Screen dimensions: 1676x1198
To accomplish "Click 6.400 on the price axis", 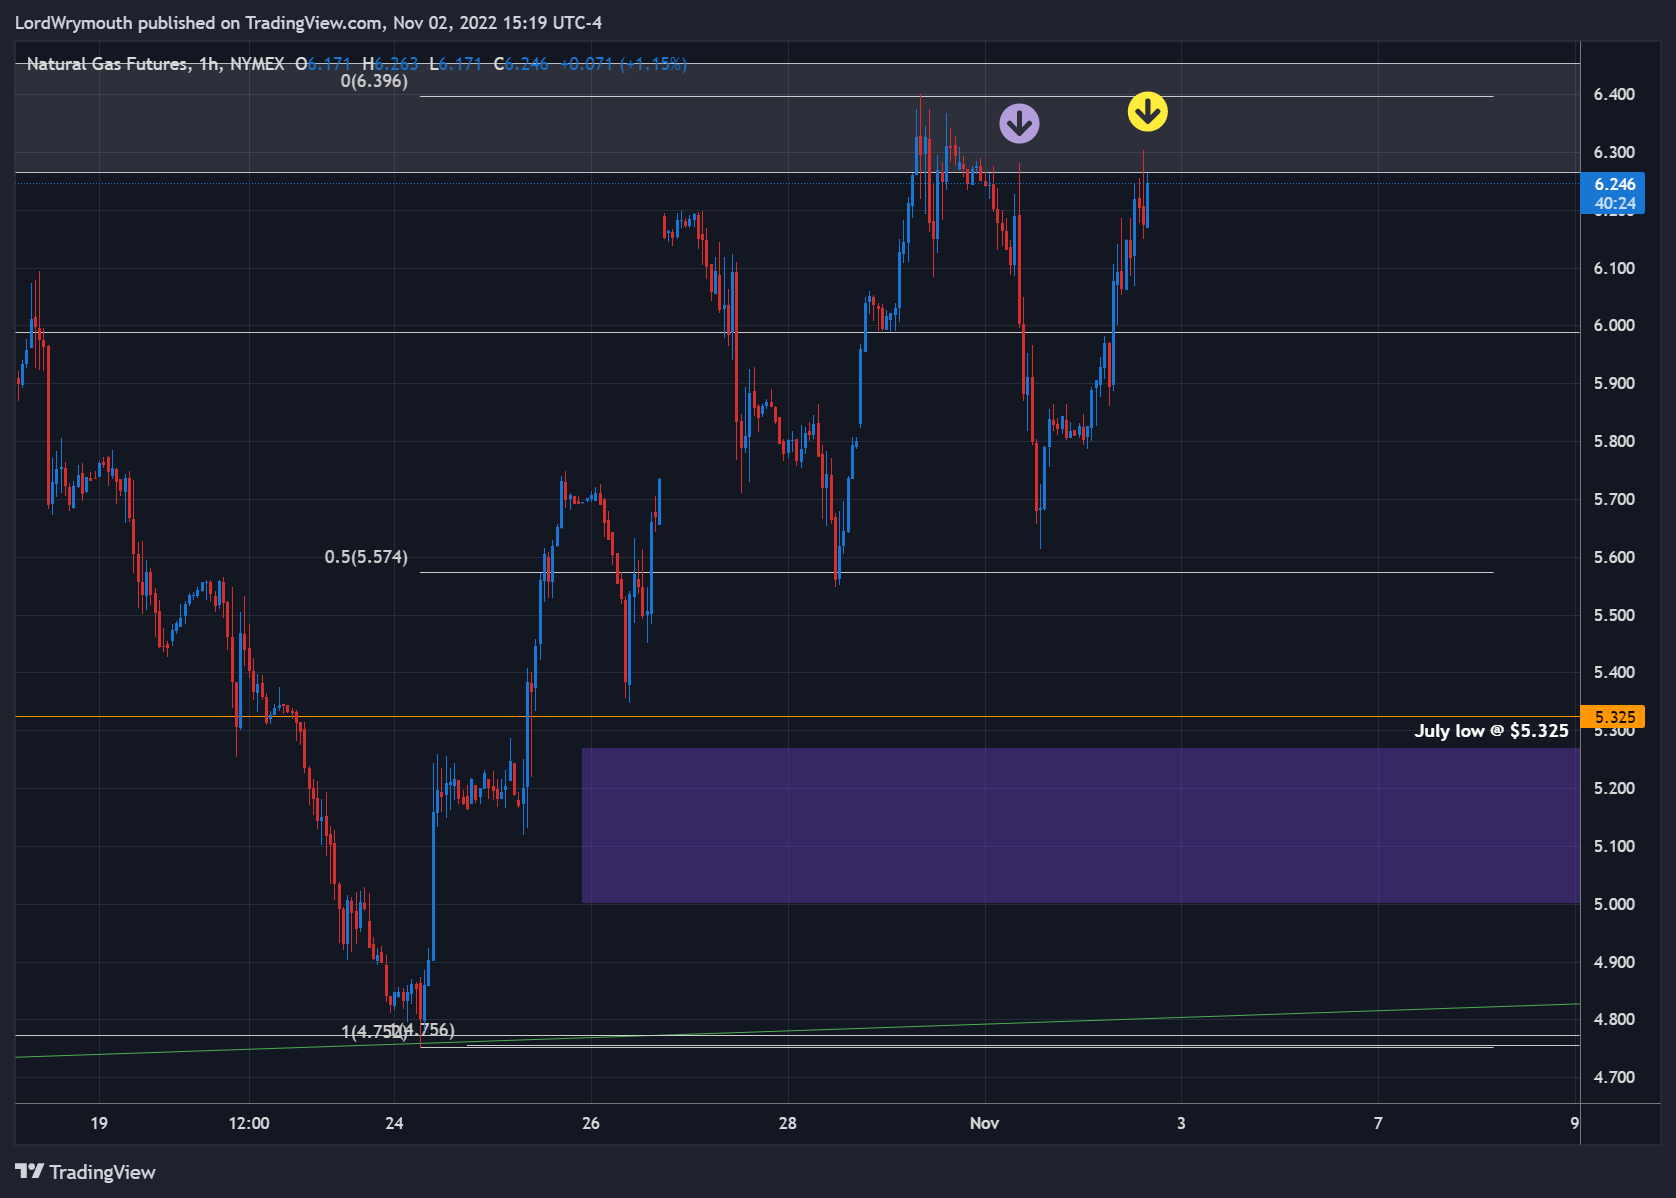I will (x=1614, y=95).
